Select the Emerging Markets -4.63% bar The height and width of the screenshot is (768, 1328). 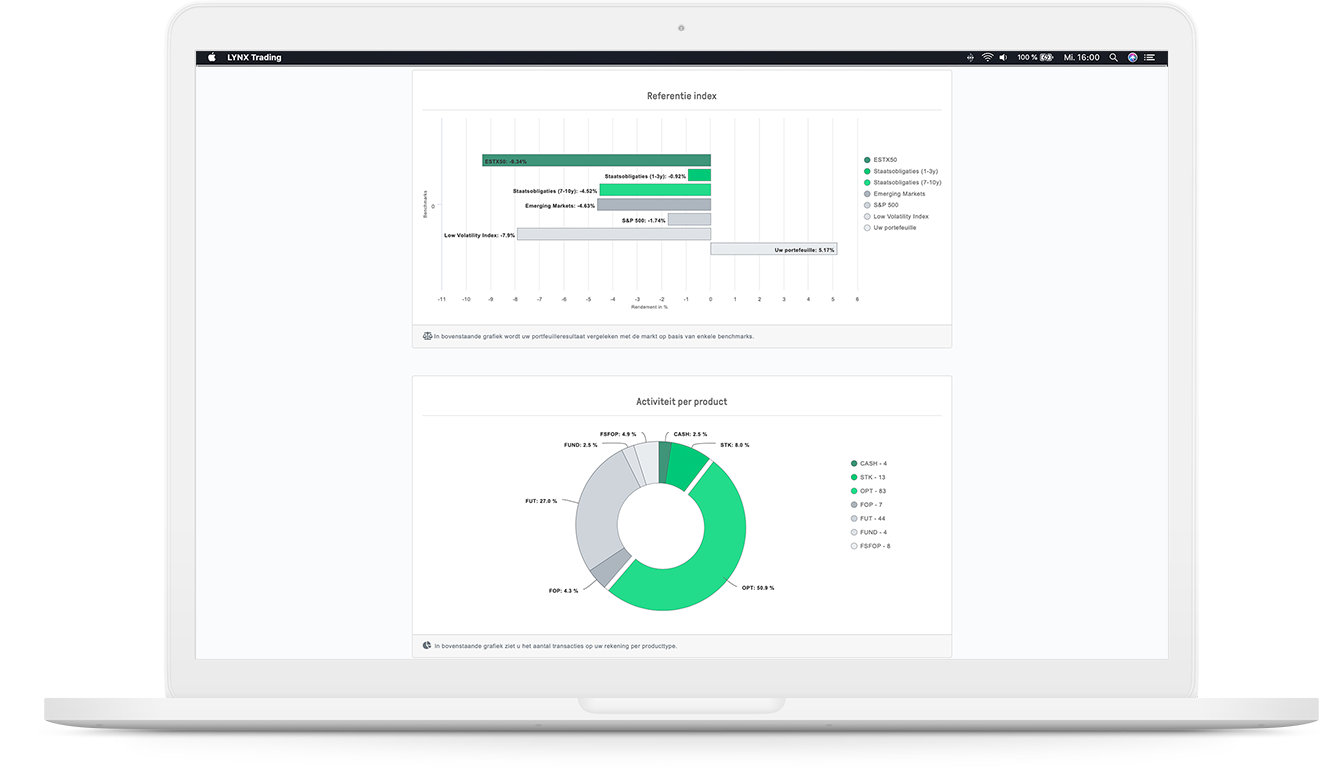654,204
